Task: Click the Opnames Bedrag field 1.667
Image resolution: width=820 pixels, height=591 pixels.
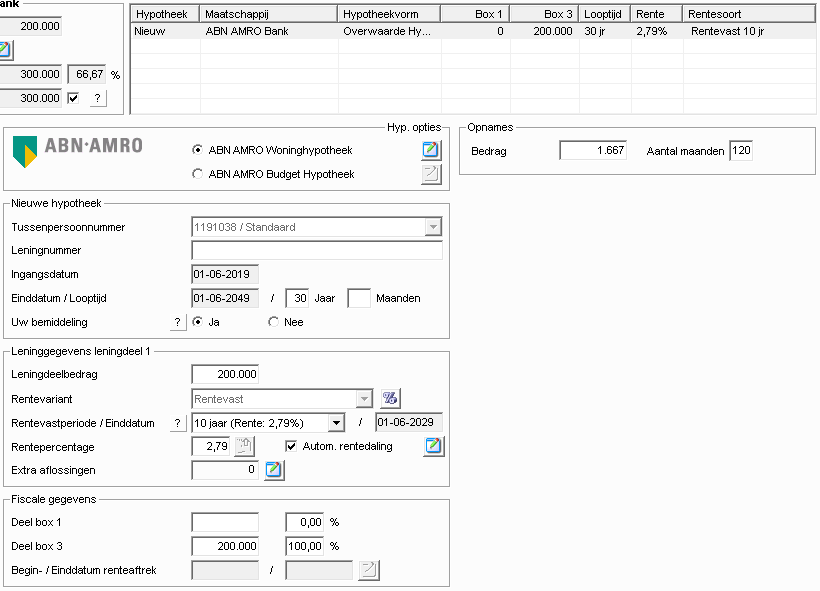Action: point(593,150)
